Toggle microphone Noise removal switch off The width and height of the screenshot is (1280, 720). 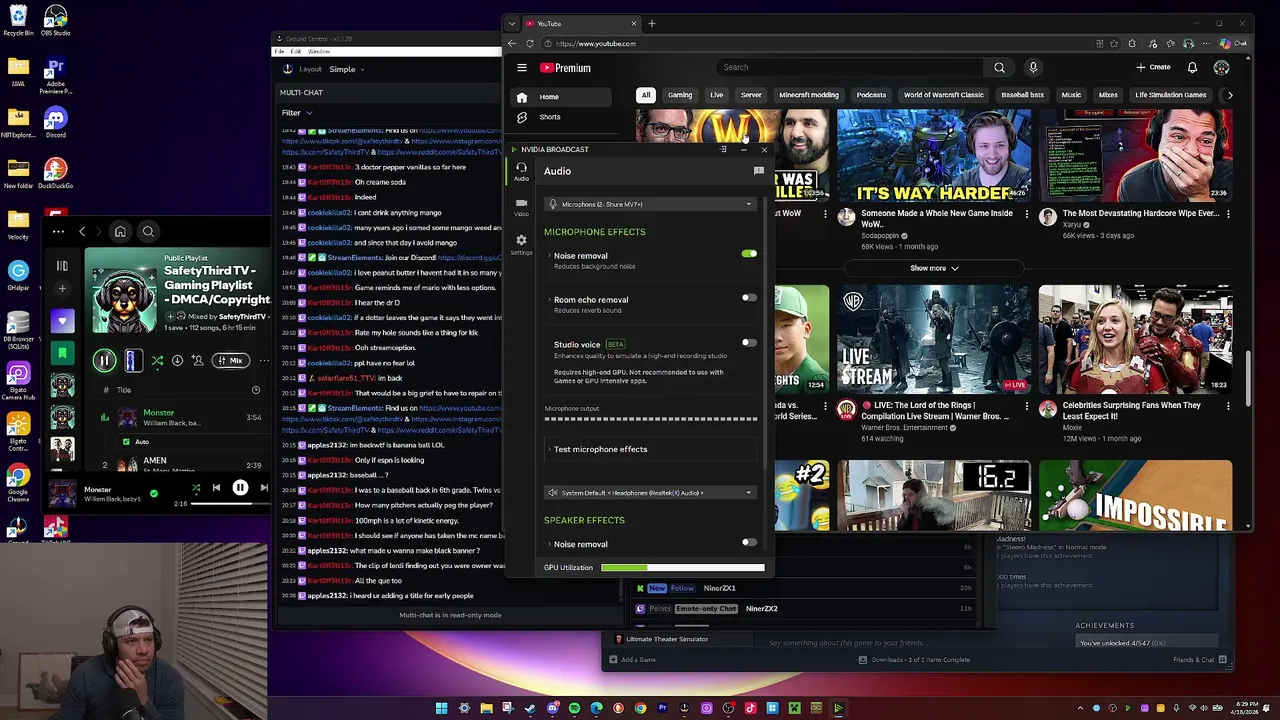(749, 254)
